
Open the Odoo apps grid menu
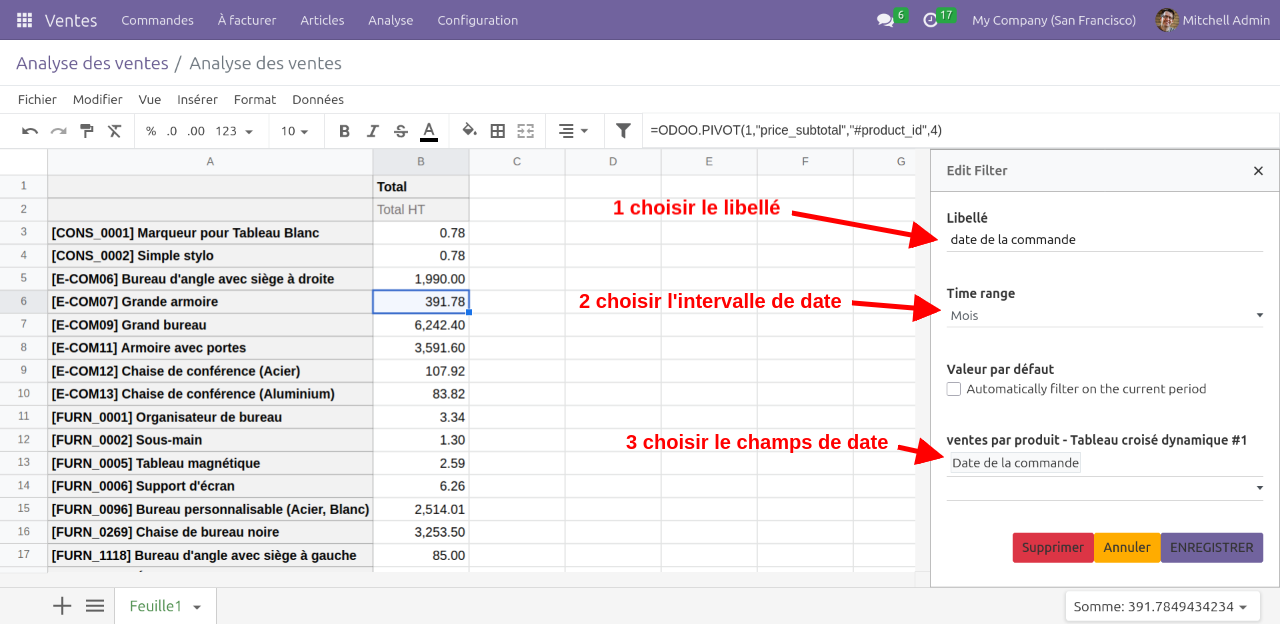coord(24,20)
